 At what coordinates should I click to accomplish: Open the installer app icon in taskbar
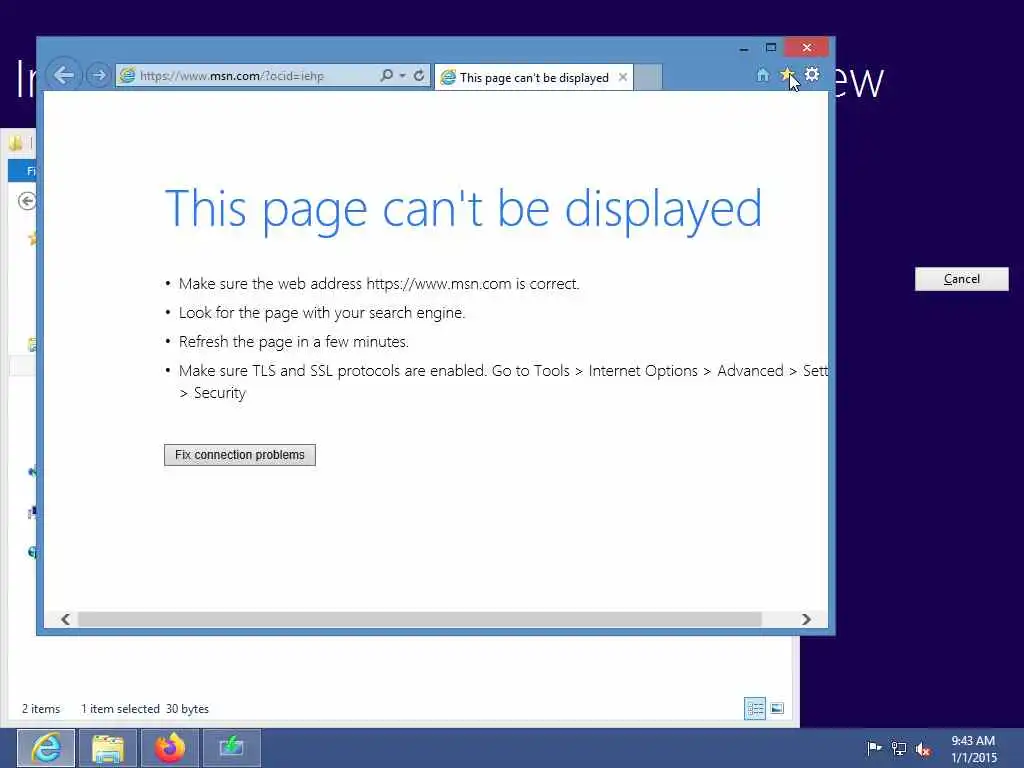pyautogui.click(x=232, y=748)
